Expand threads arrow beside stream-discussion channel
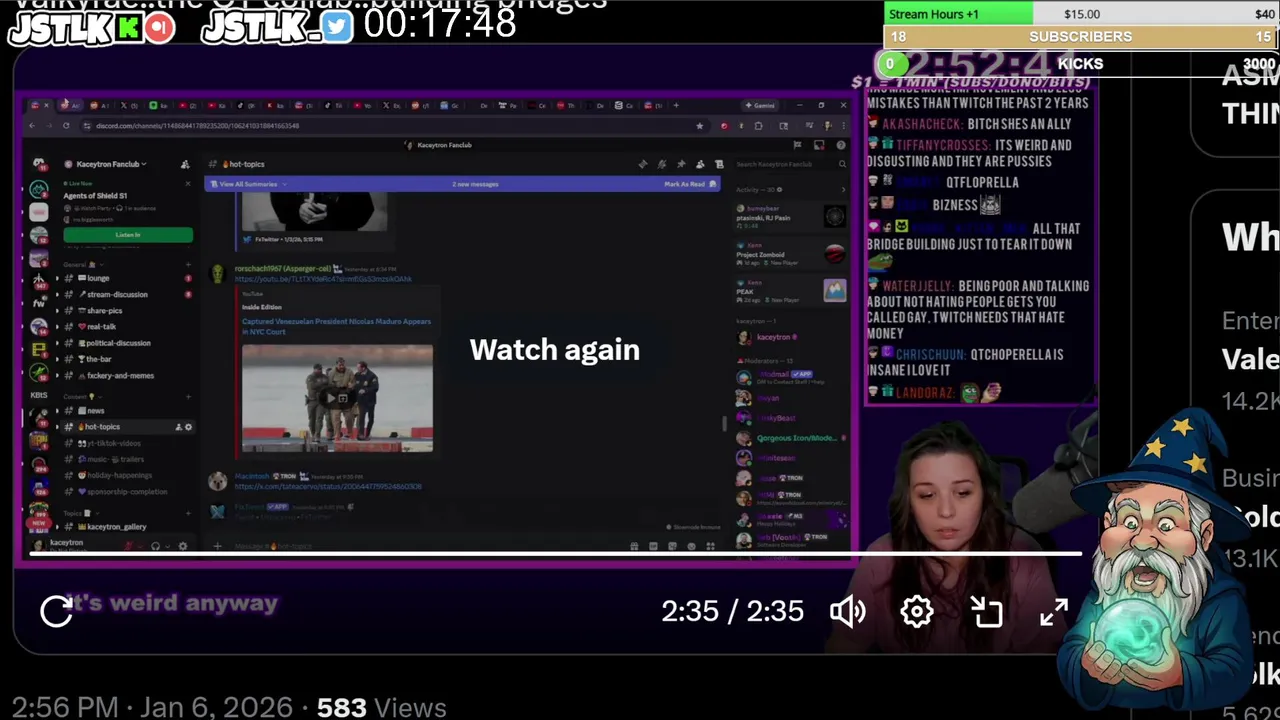The height and width of the screenshot is (720, 1280). pos(58,294)
